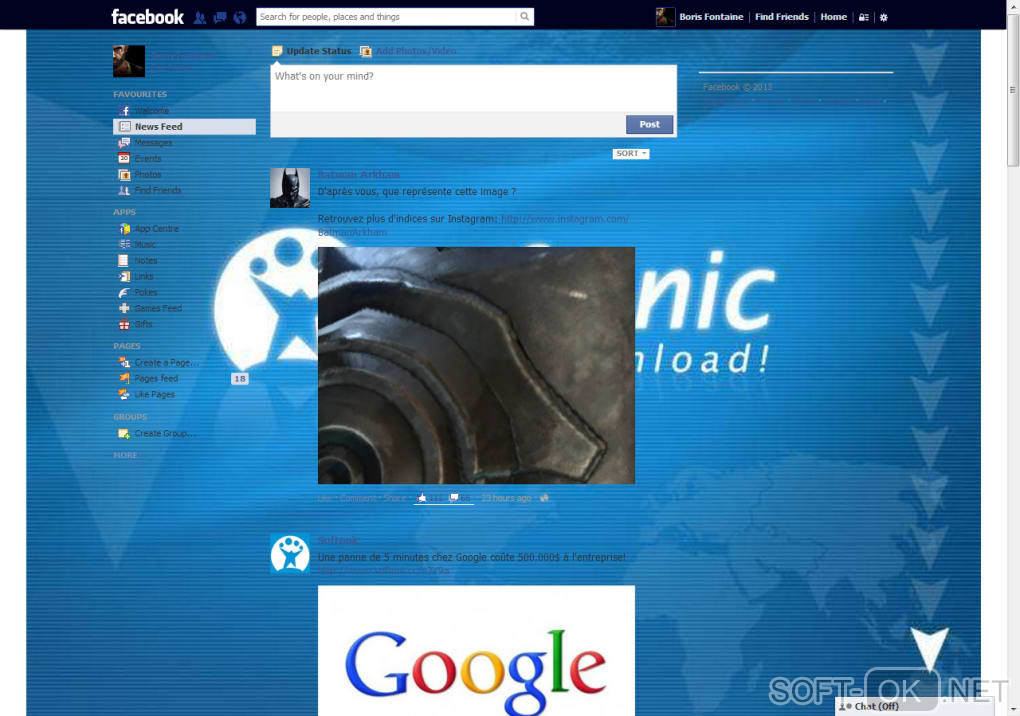Click the Gifts app icon

(x=124, y=325)
